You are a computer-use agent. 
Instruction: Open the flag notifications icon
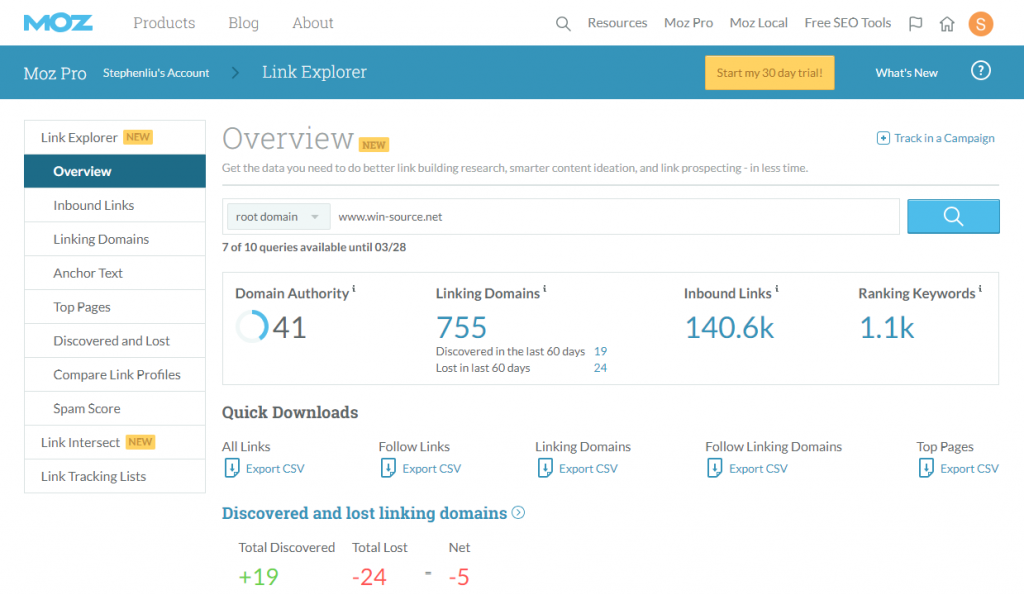(916, 24)
